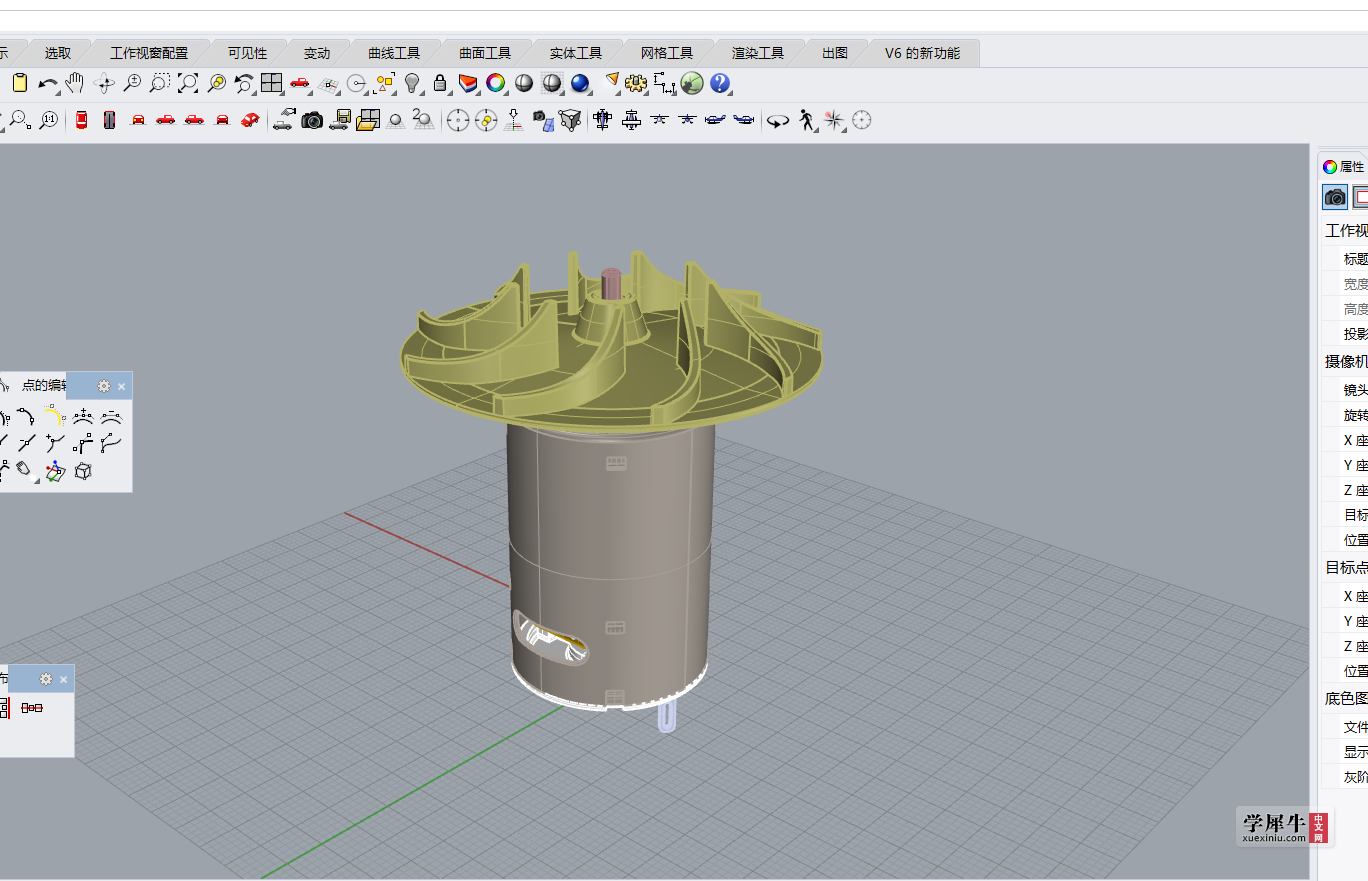Screen dimensions: 1368x881
Task: Set Top view with the red car-top icon
Action: click(82, 120)
